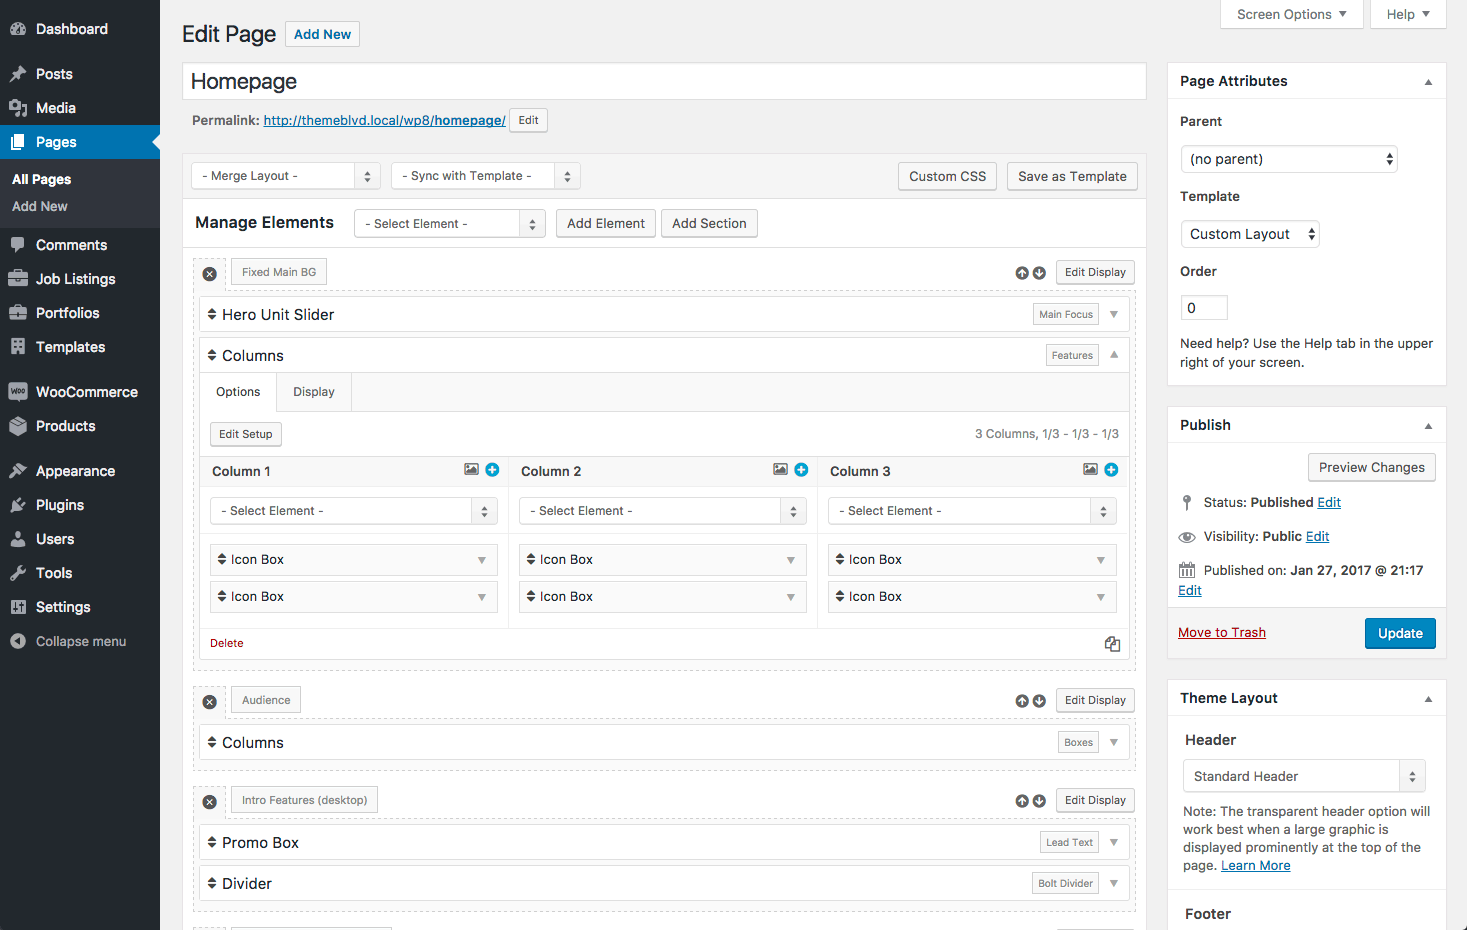Expand first Icon Box in Column 3
The width and height of the screenshot is (1467, 930).
pos(1101,560)
